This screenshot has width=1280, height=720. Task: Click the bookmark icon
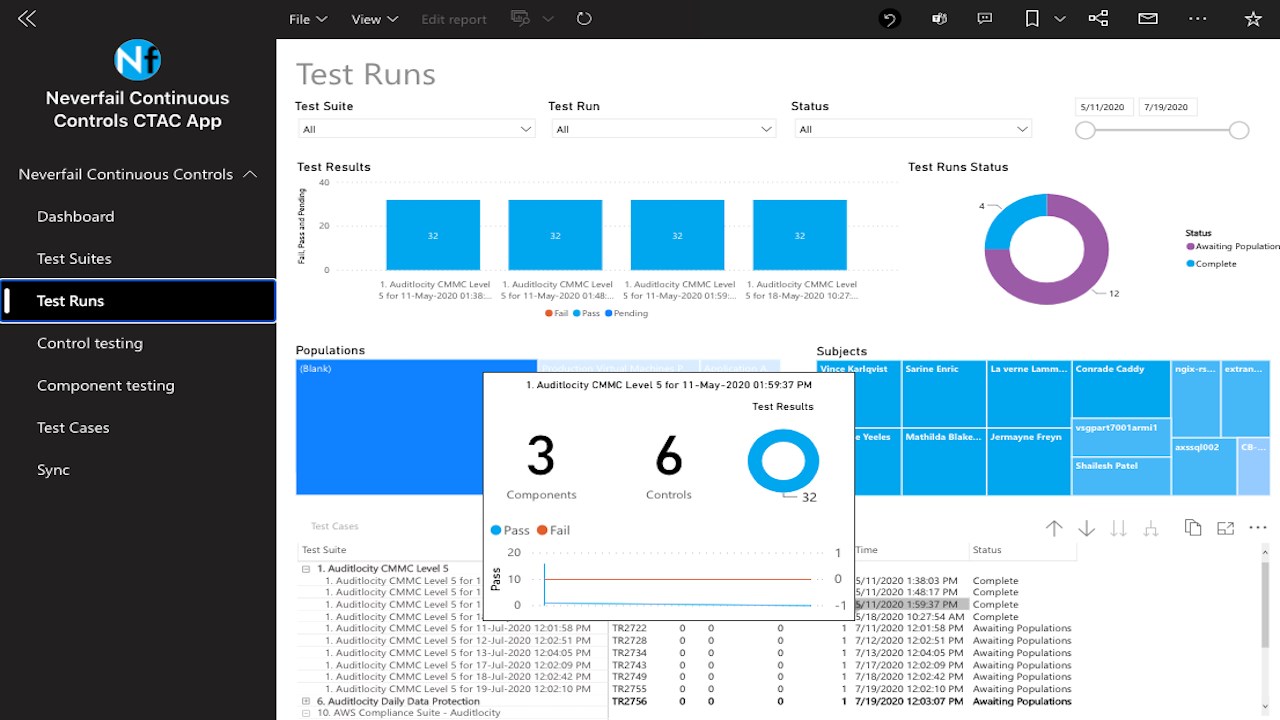click(x=1033, y=19)
